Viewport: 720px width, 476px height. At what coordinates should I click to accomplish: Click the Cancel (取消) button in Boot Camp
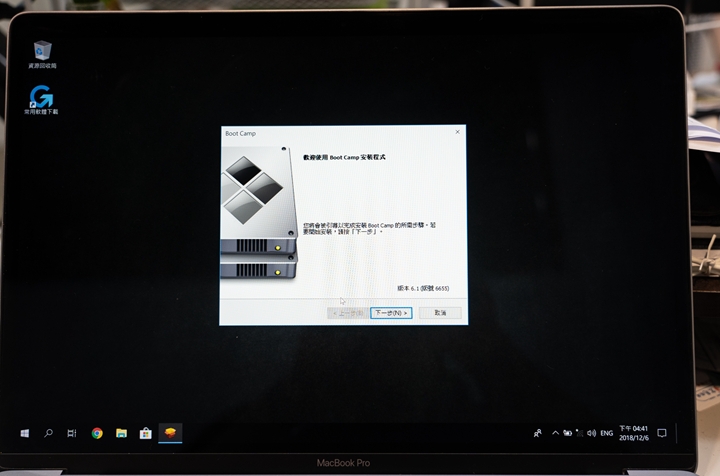point(440,313)
